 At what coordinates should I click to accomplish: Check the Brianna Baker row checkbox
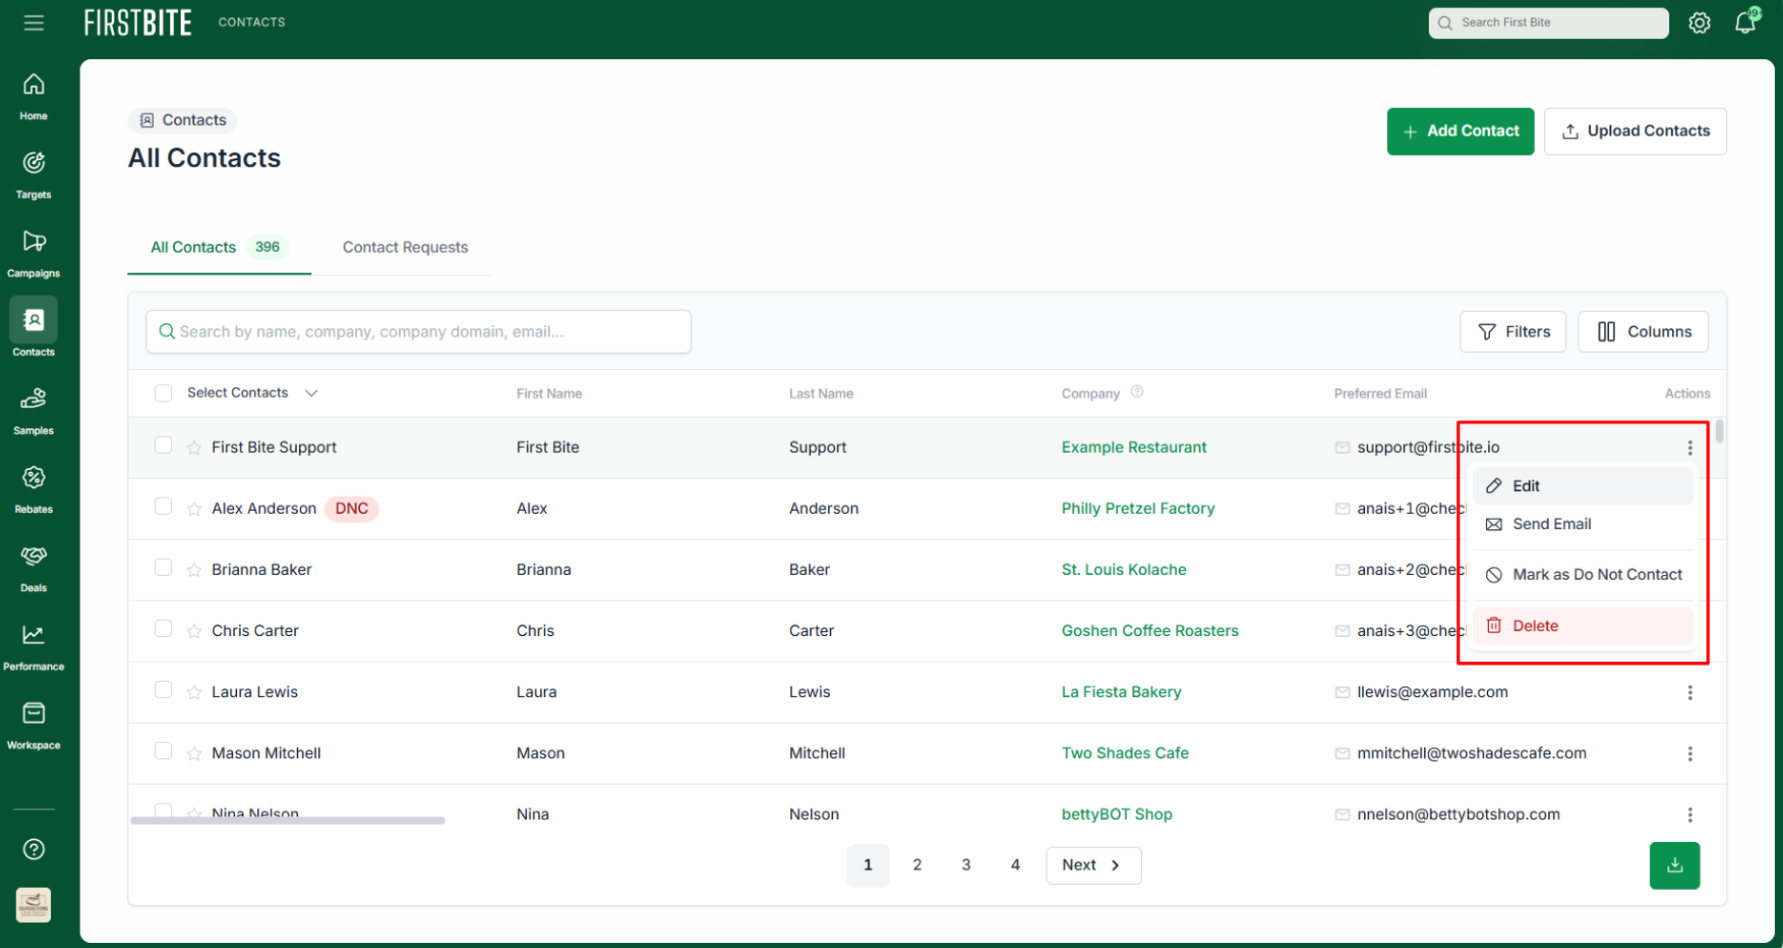click(x=163, y=567)
